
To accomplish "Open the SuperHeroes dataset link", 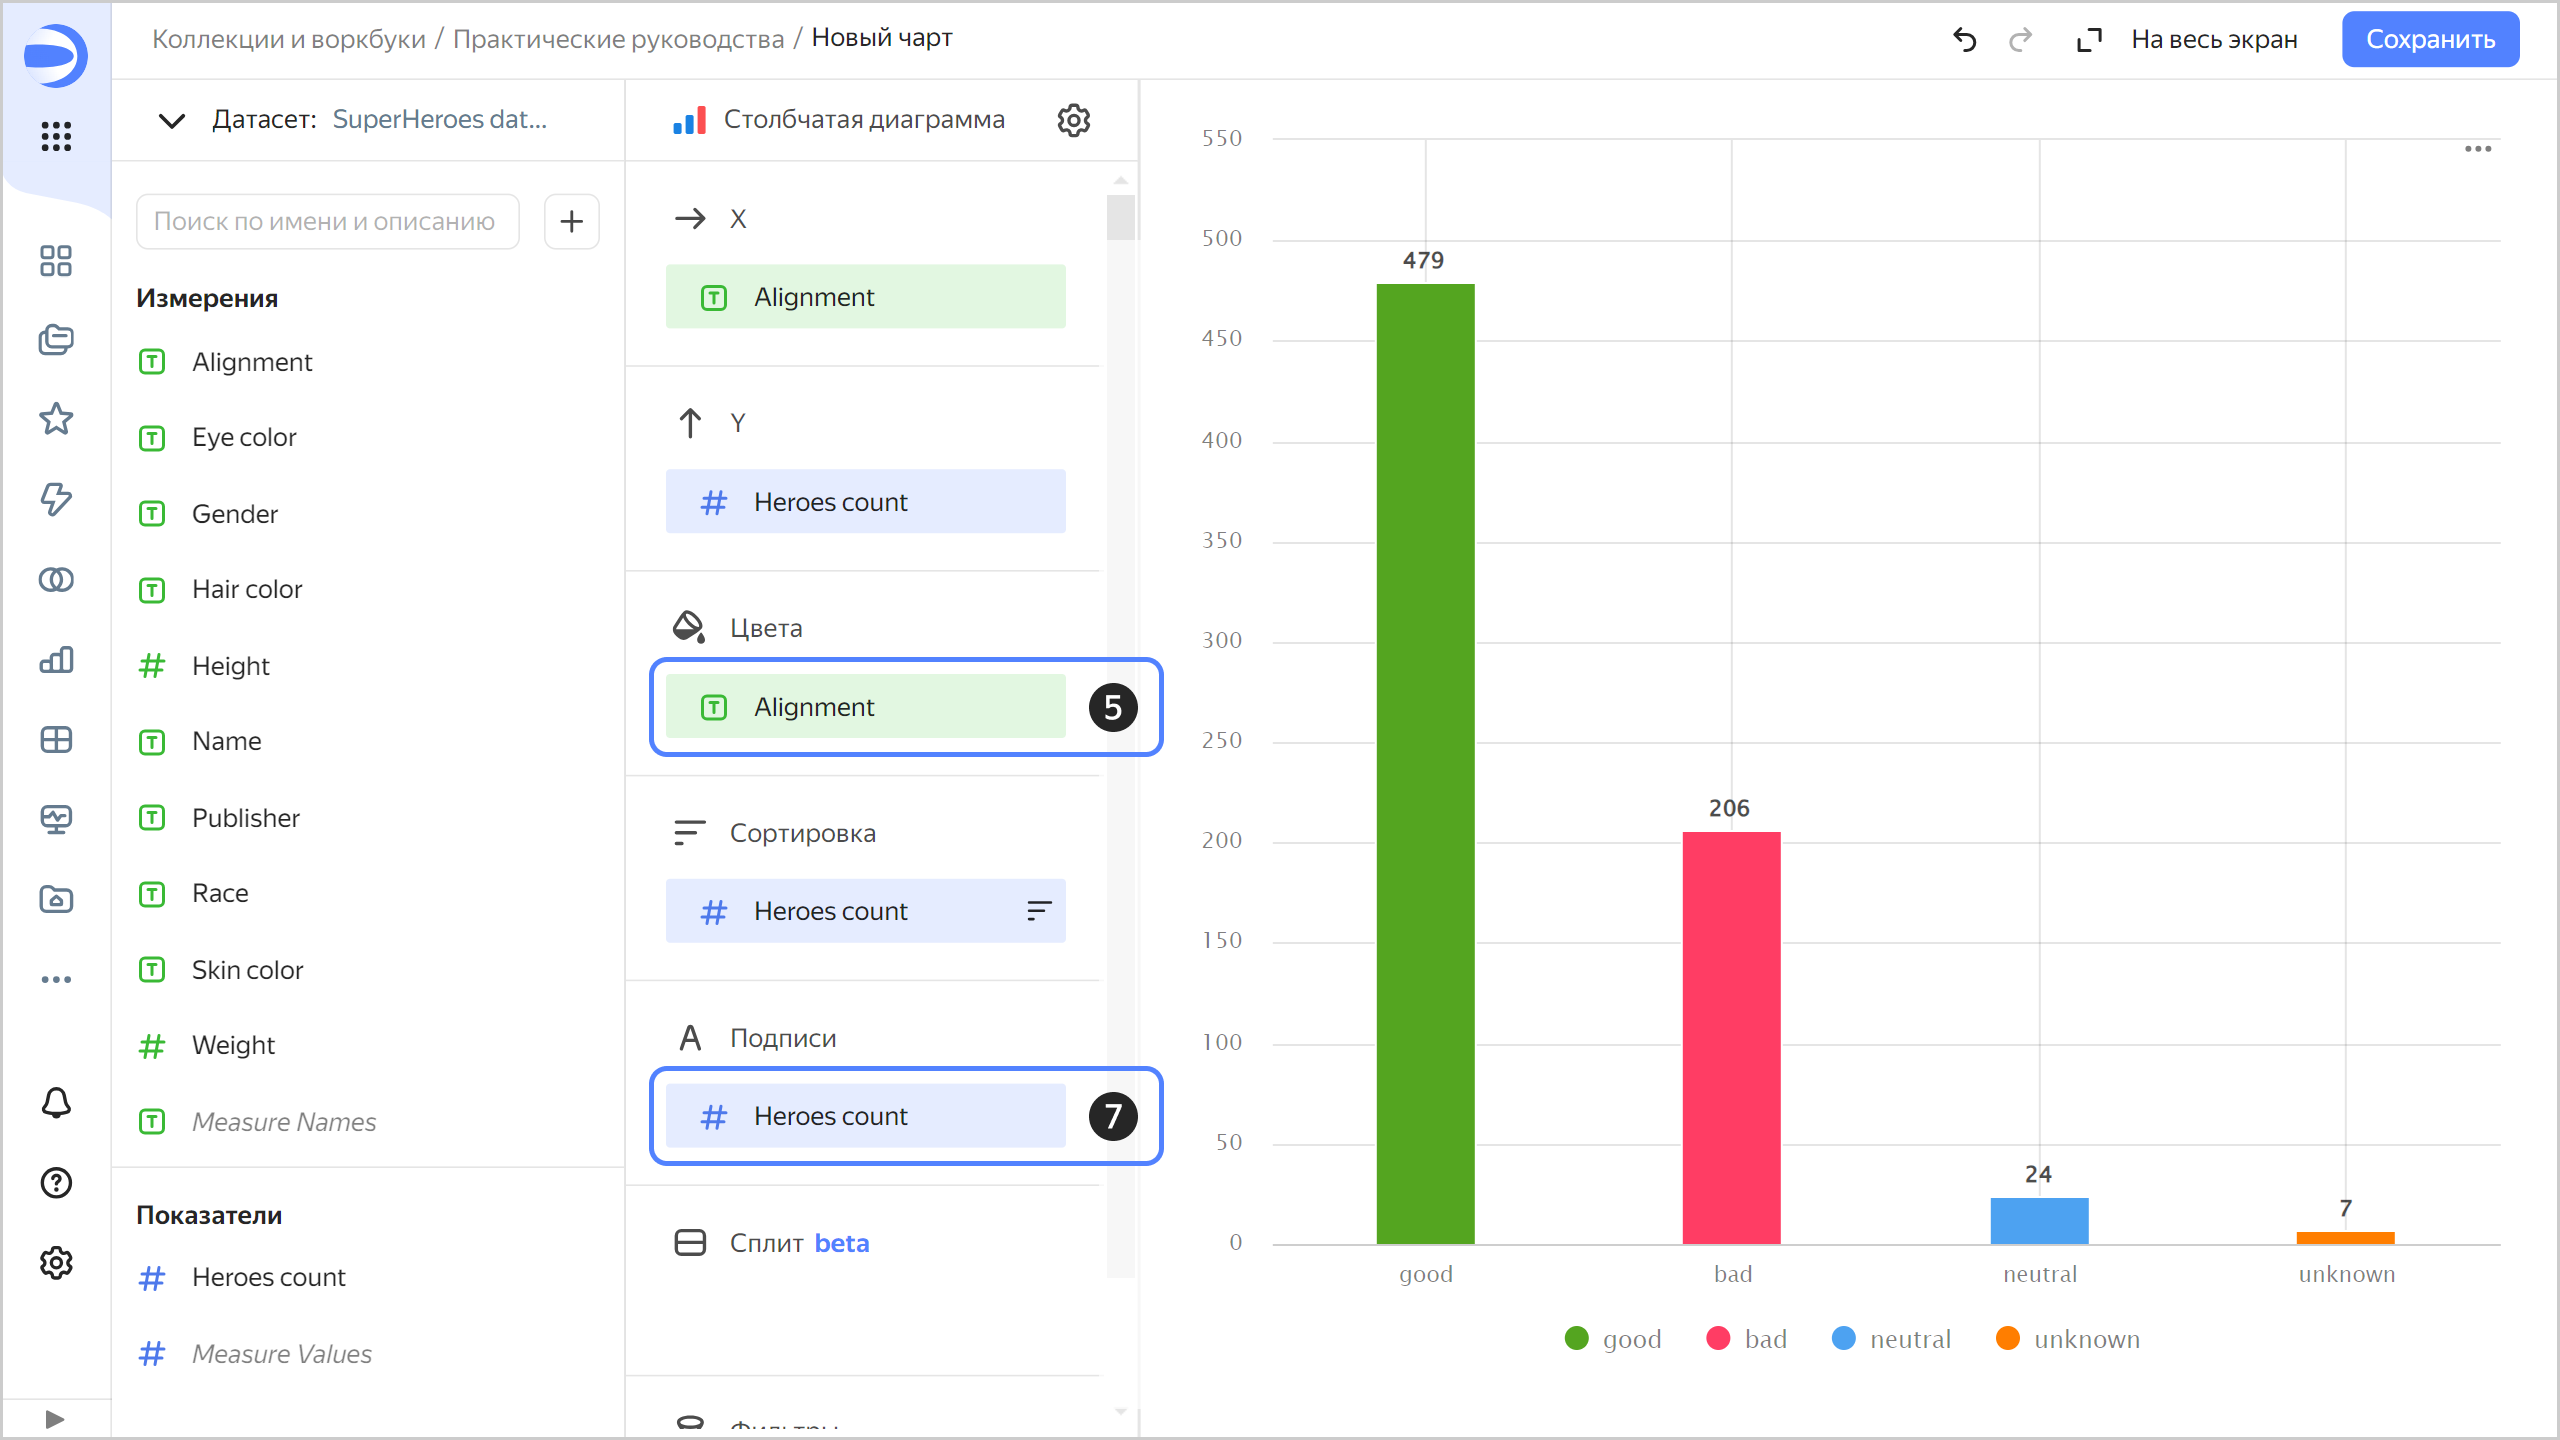I will [439, 120].
